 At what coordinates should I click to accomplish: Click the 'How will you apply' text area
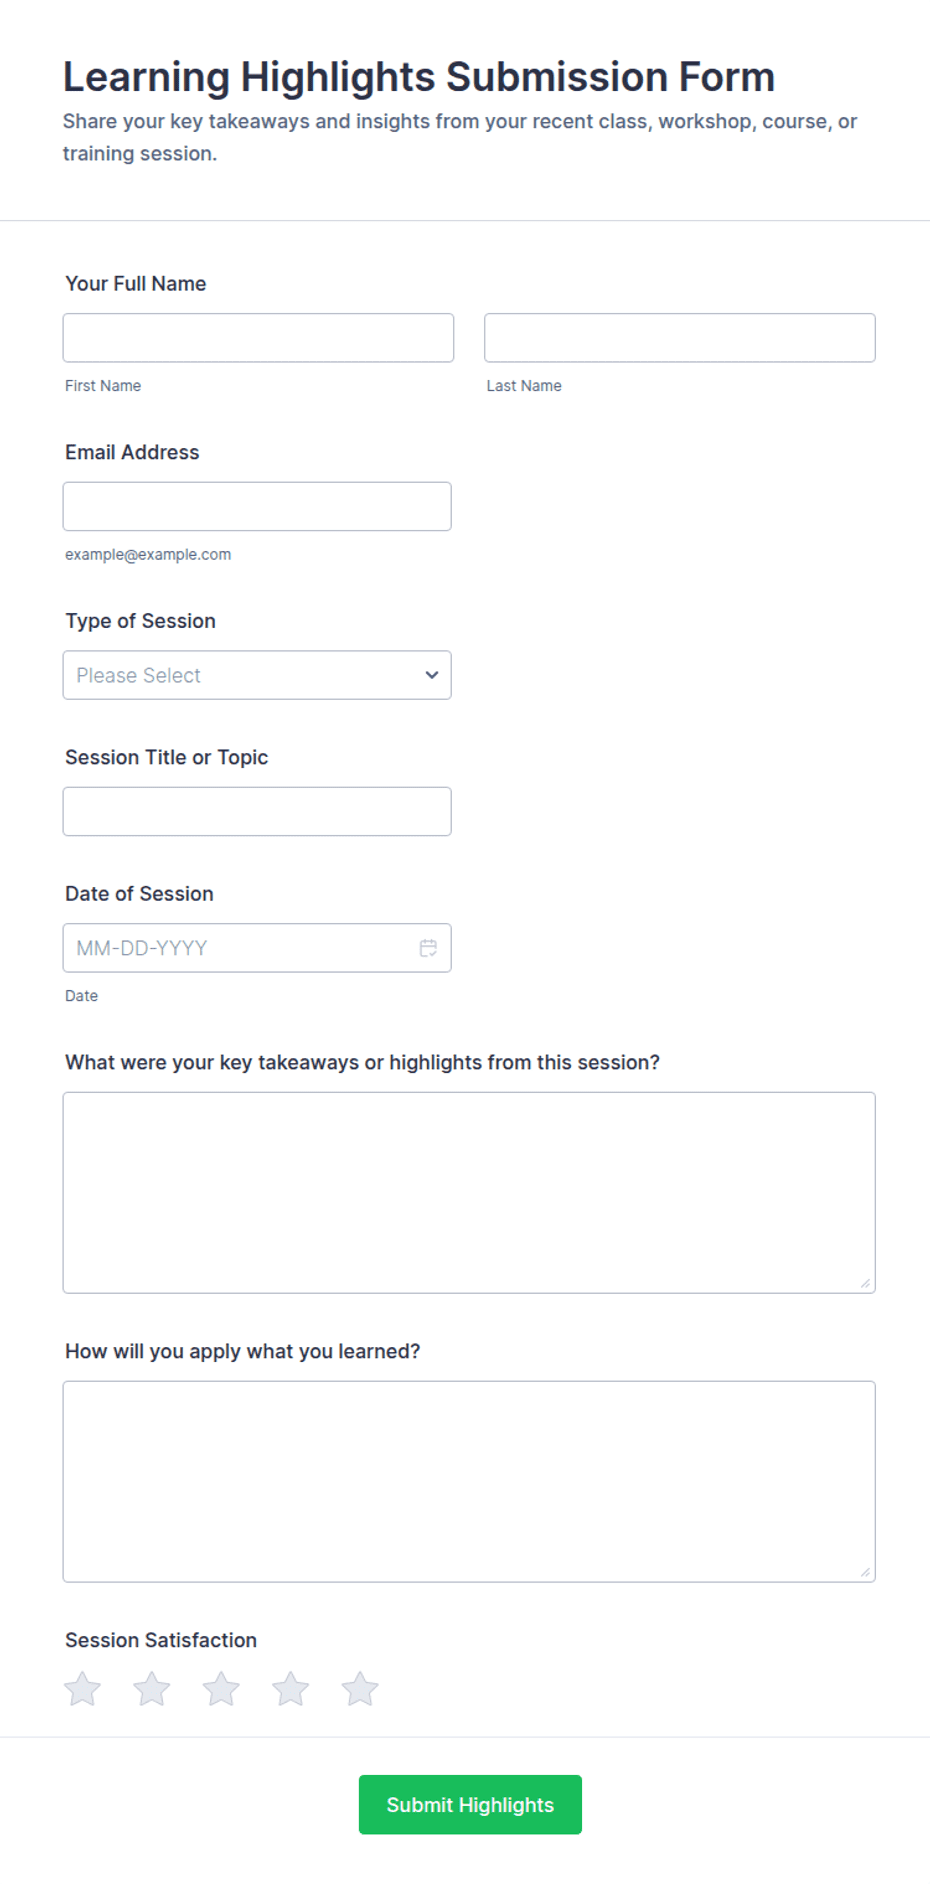click(469, 1482)
